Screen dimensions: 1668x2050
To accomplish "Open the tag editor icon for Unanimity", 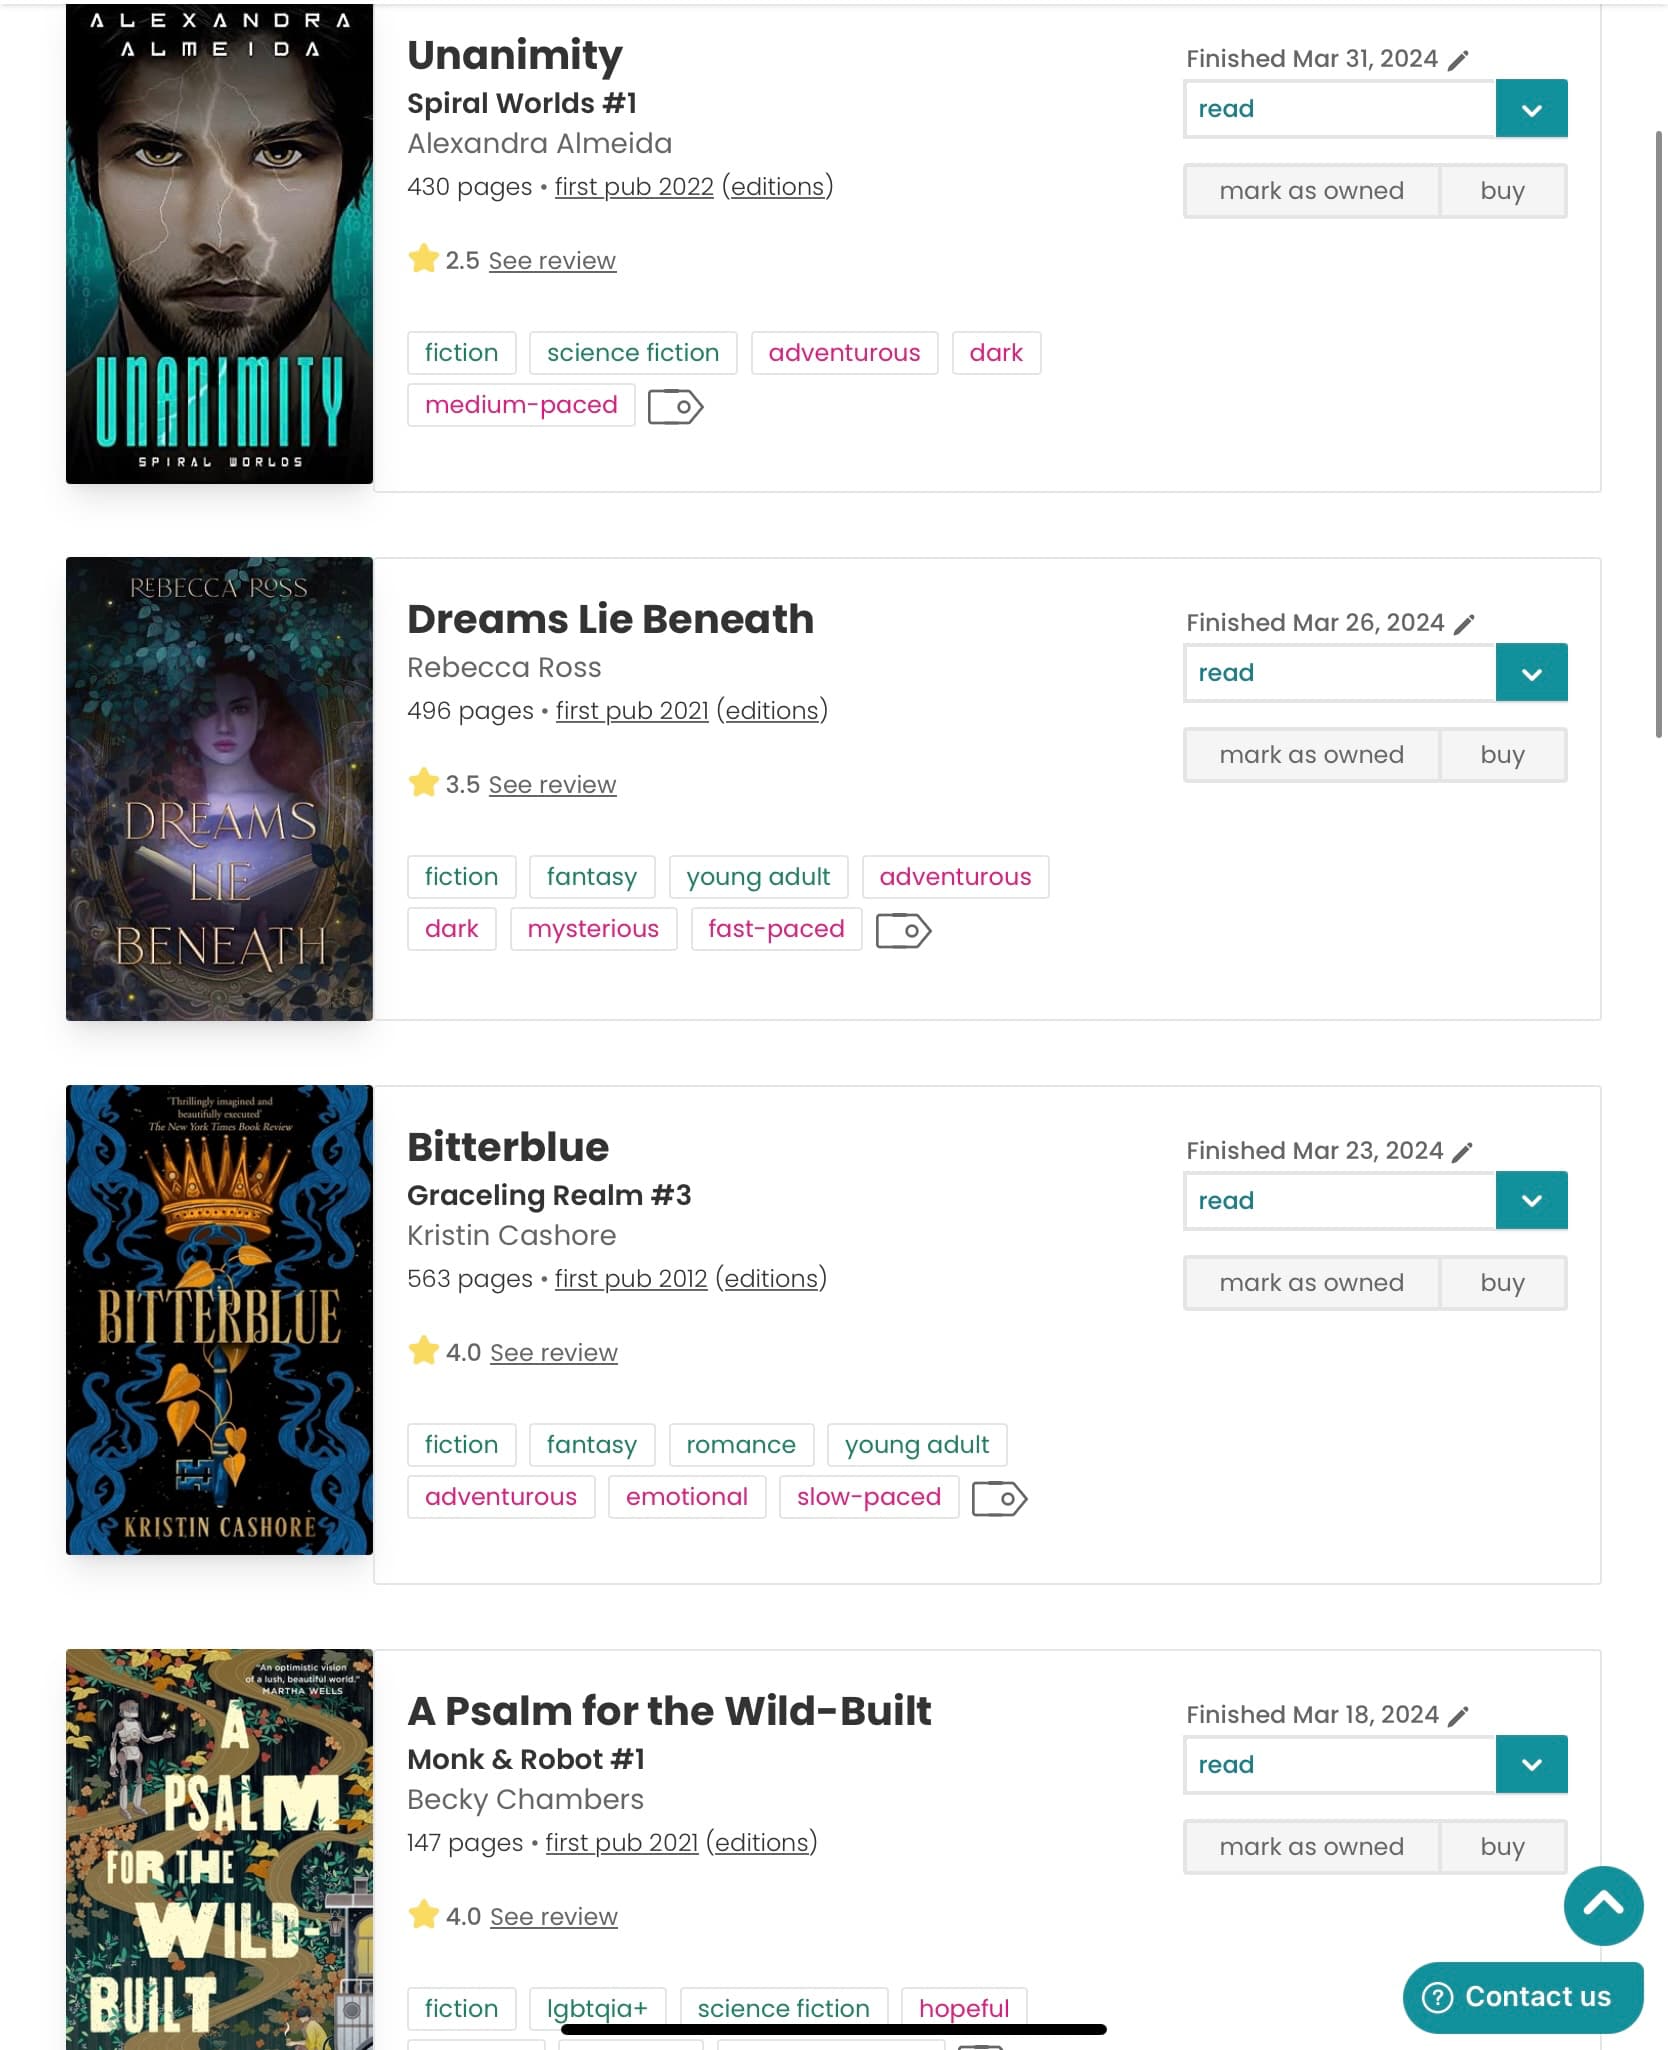I will coord(676,407).
